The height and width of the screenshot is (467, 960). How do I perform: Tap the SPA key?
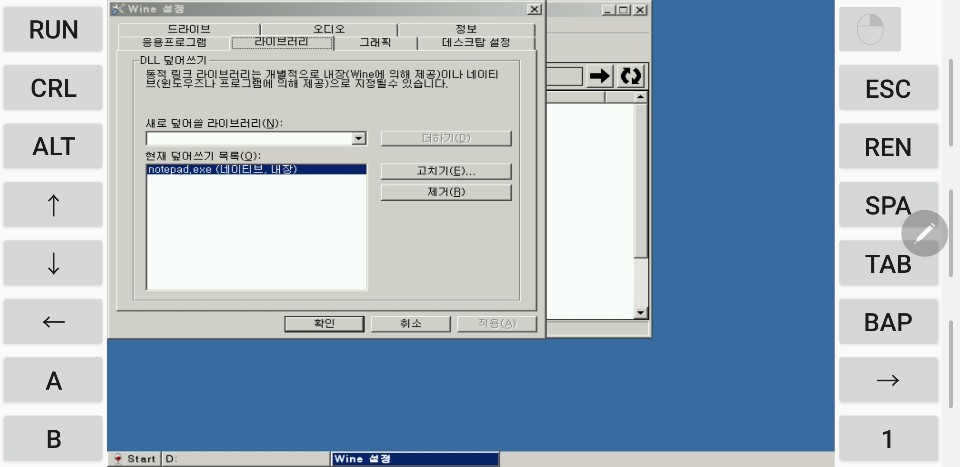888,204
